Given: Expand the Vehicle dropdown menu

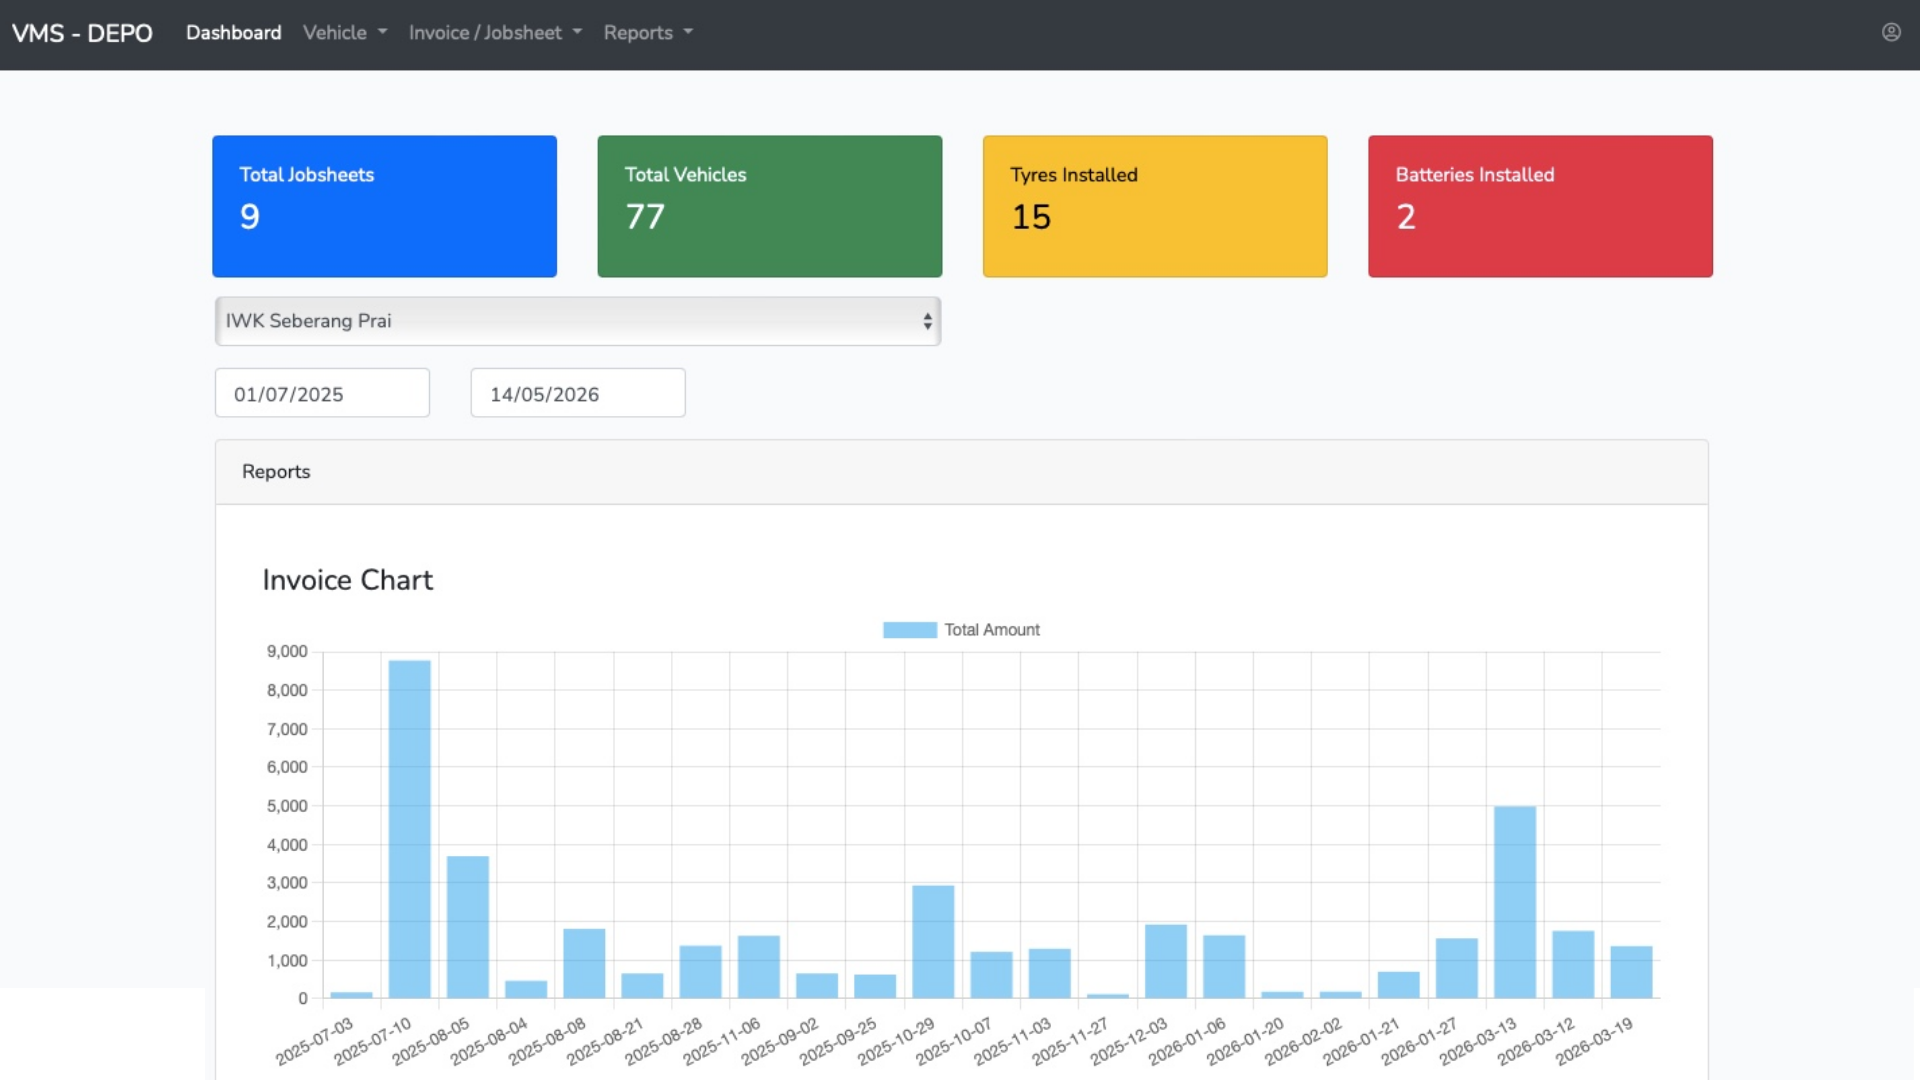Looking at the screenshot, I should point(345,33).
